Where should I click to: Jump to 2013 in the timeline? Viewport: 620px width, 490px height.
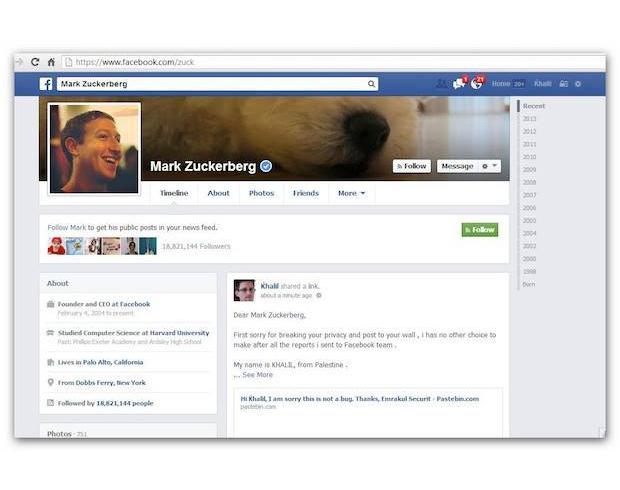pos(529,119)
